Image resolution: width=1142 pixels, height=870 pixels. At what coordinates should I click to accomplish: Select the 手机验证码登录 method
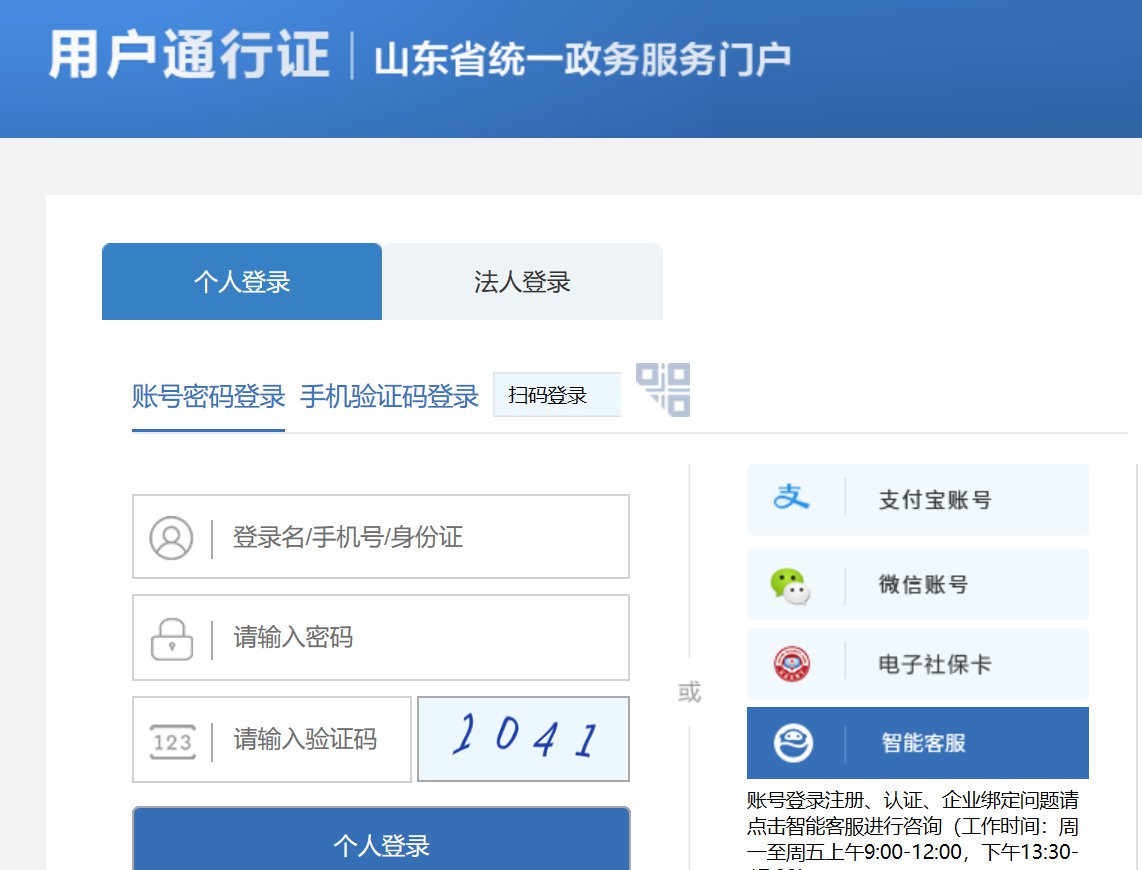point(389,396)
